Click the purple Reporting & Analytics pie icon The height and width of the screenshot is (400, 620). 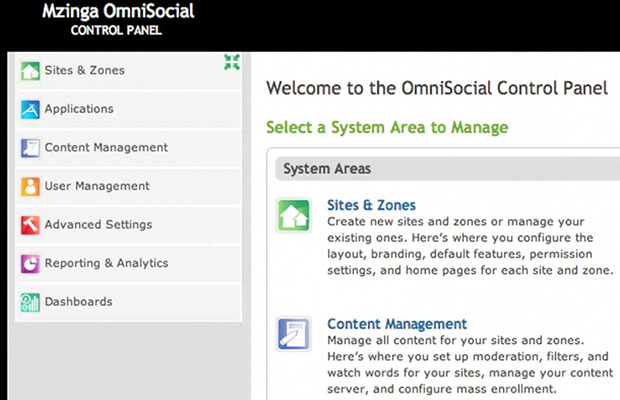pos(30,264)
